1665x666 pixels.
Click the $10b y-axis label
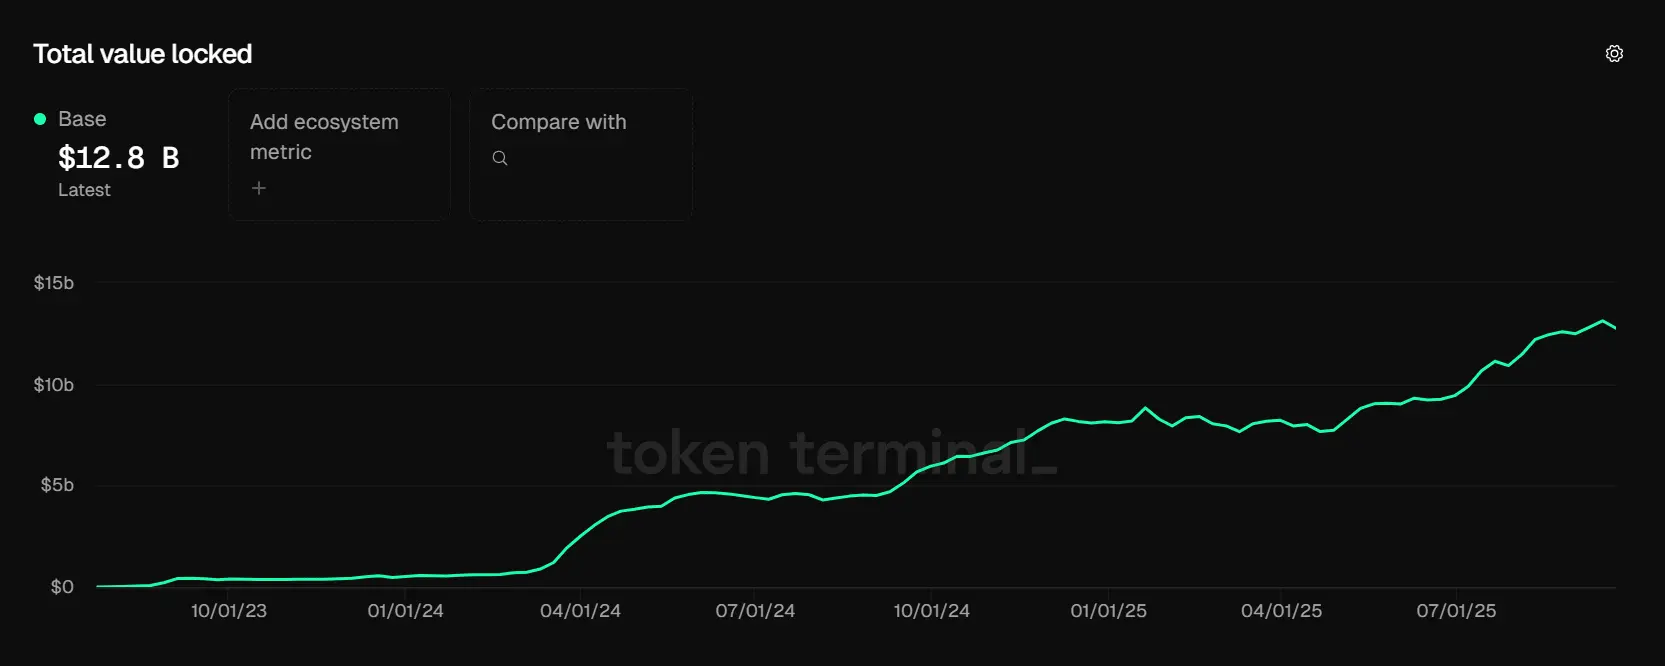[x=54, y=385]
